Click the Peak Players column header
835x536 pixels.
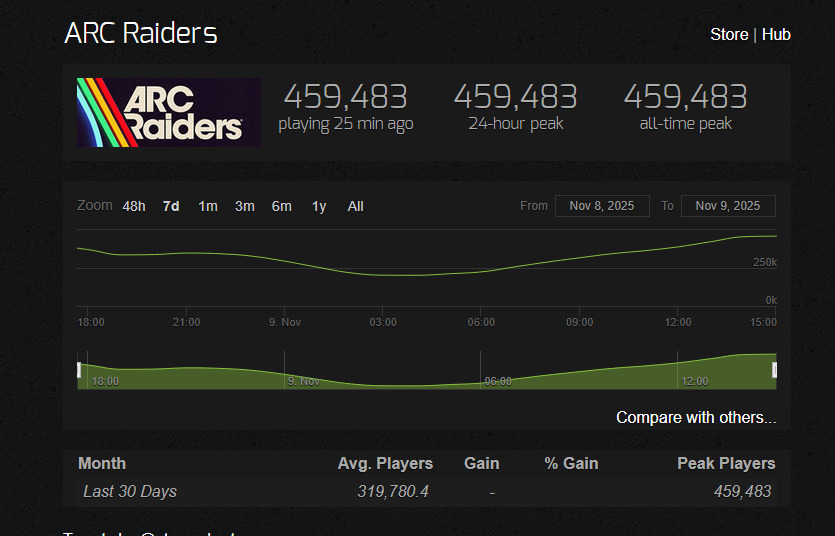[726, 464]
